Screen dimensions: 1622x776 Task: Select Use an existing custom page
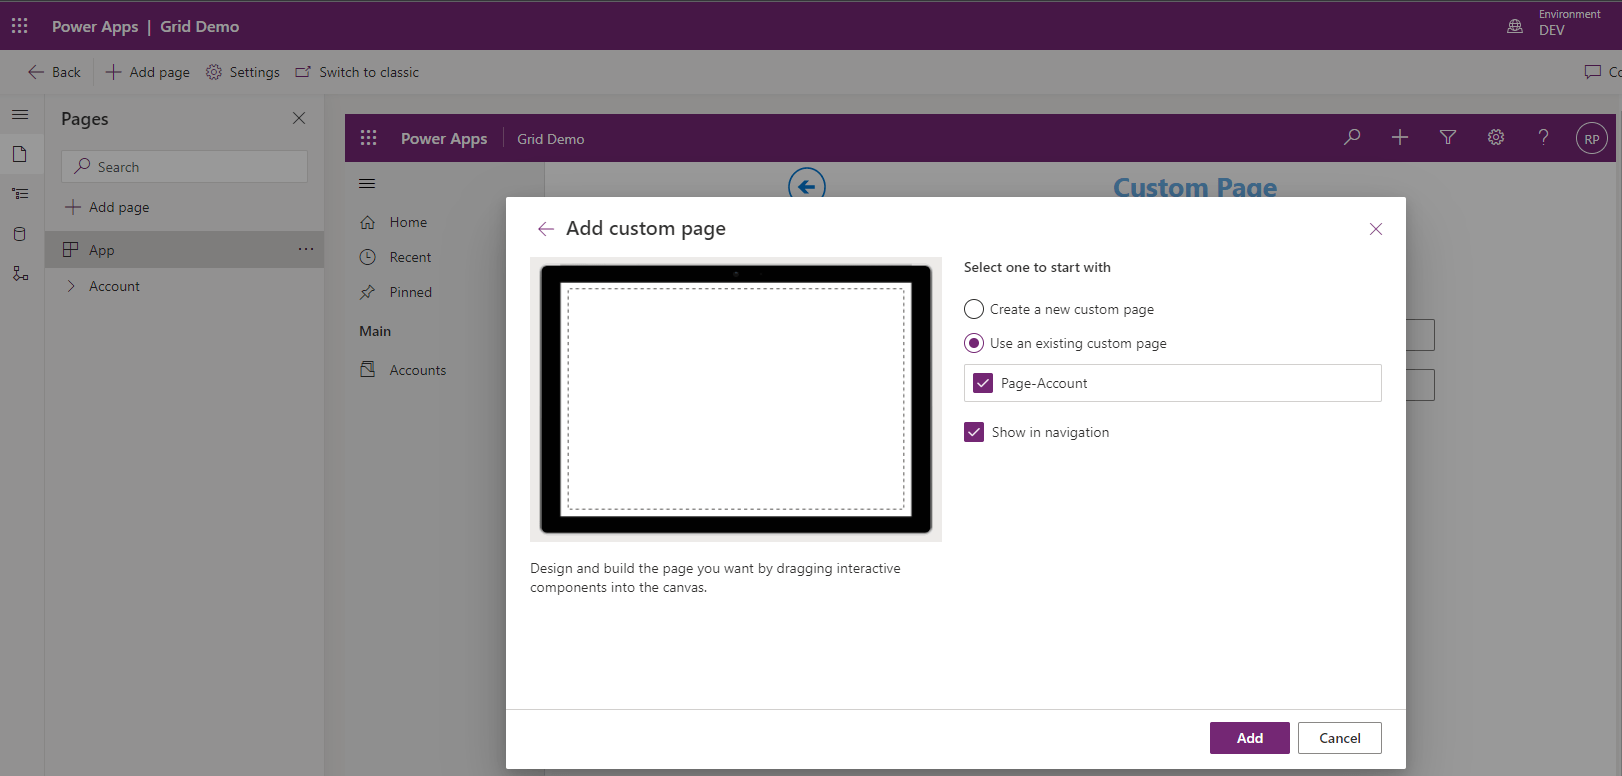tap(974, 343)
